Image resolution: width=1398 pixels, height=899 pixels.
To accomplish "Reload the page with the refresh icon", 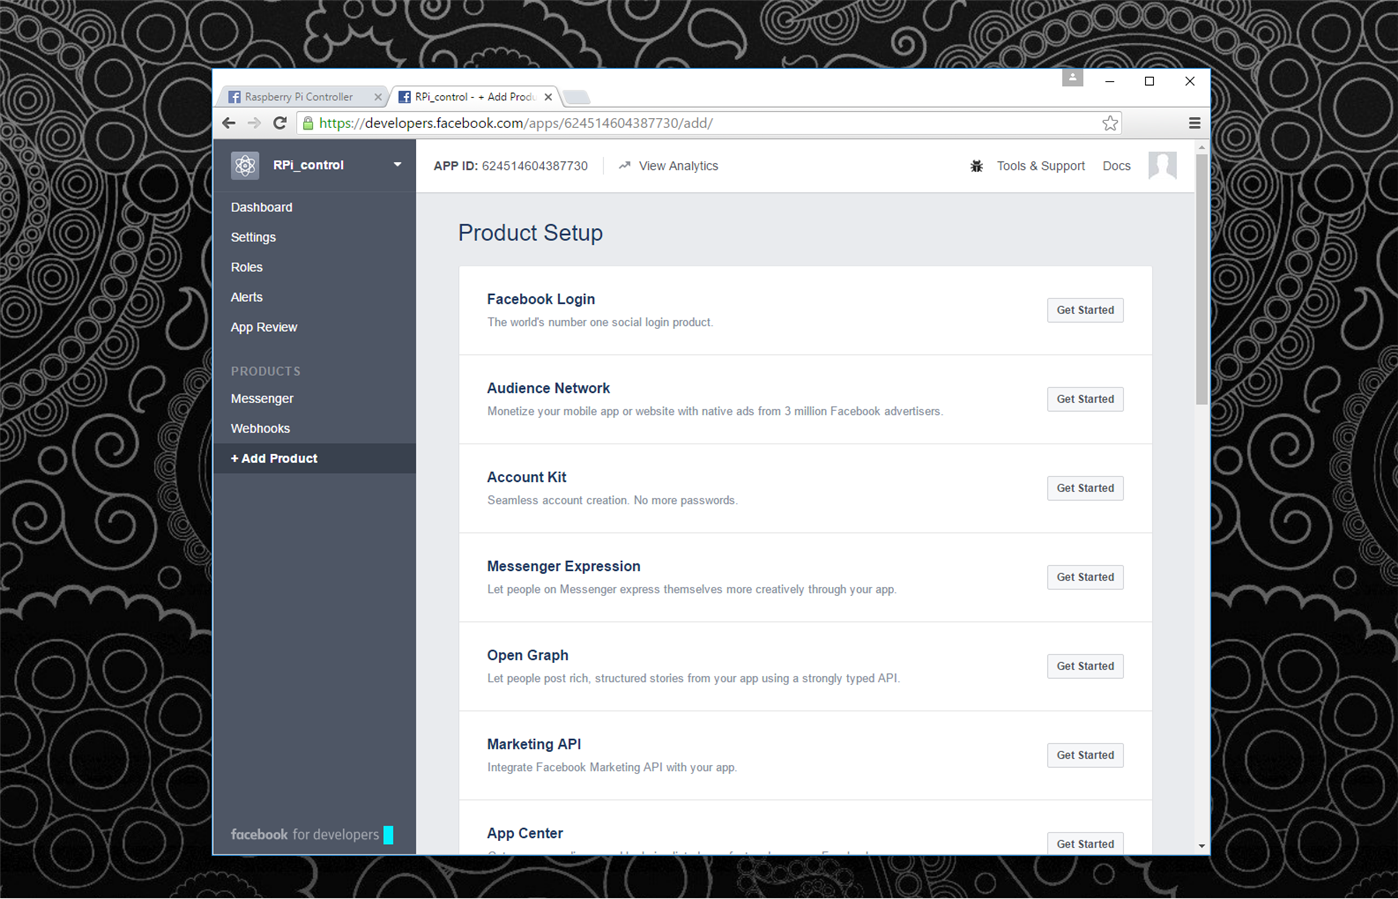I will pos(280,123).
